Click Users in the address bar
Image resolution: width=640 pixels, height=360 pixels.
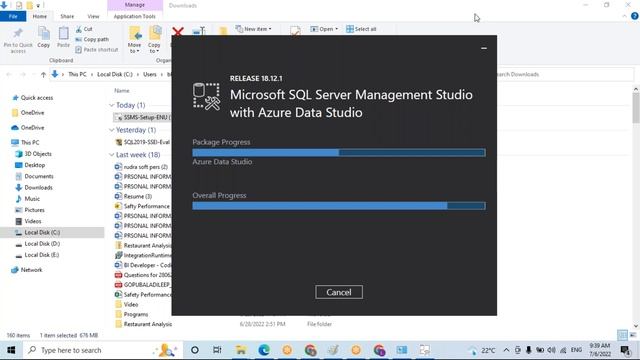[x=150, y=74]
